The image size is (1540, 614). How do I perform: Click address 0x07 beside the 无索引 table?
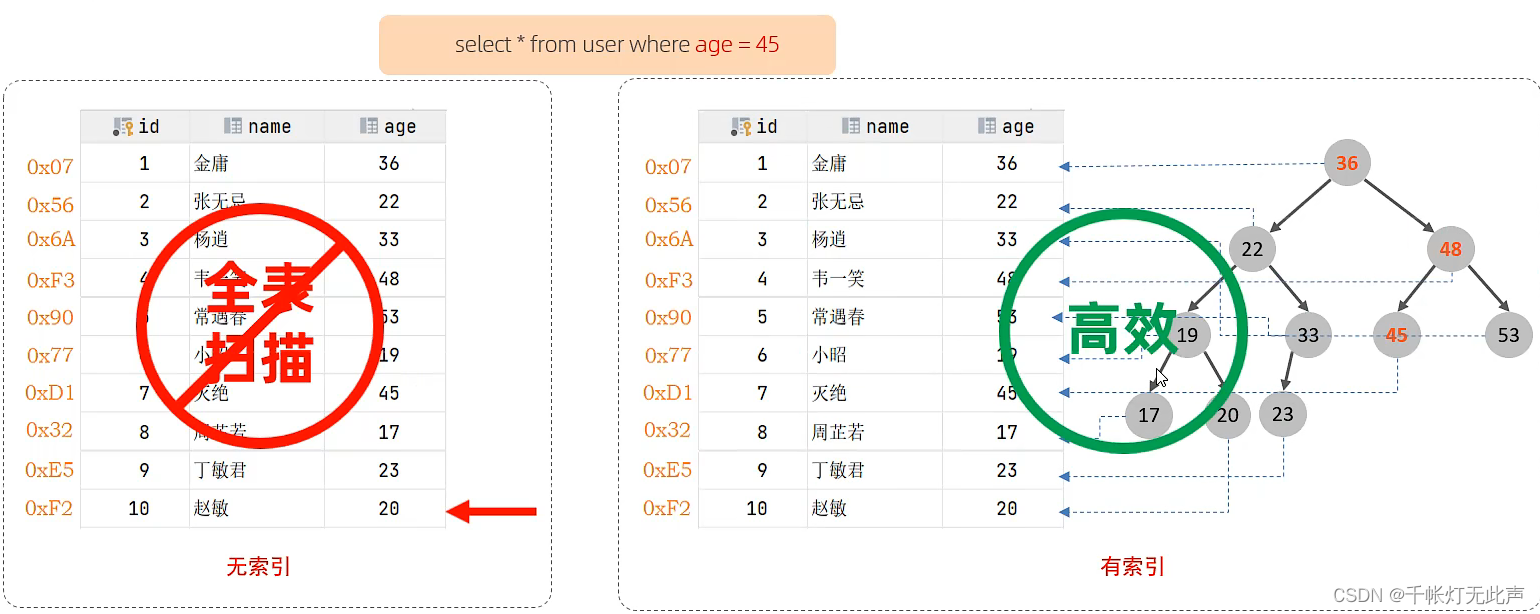tap(50, 167)
